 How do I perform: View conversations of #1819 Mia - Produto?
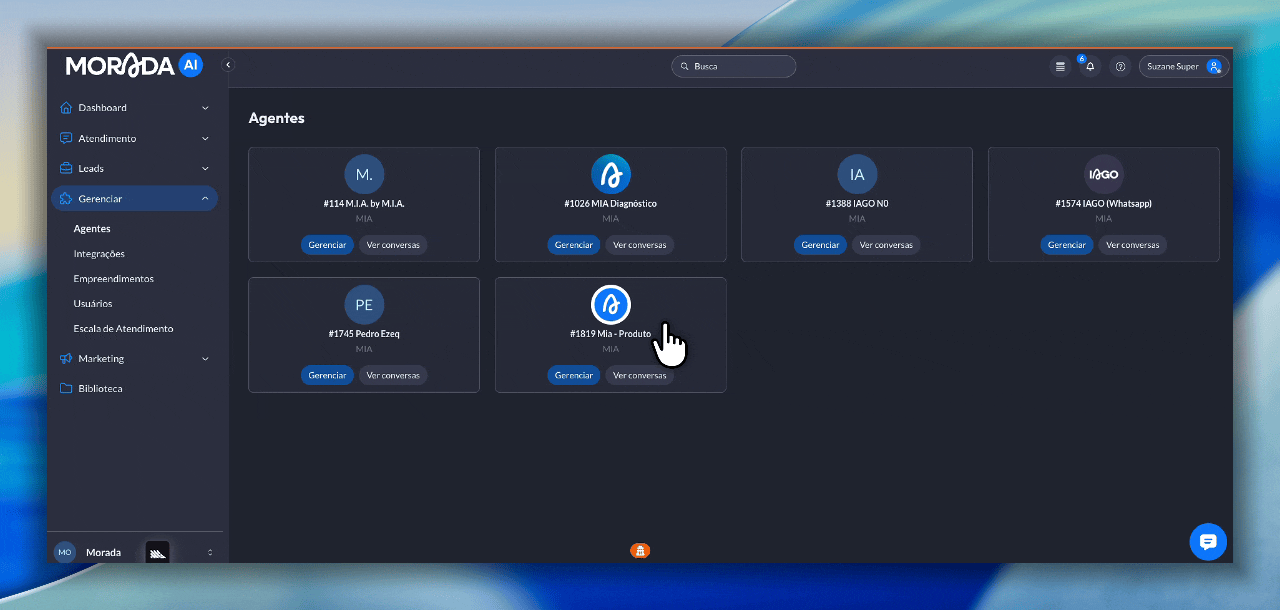coord(640,376)
